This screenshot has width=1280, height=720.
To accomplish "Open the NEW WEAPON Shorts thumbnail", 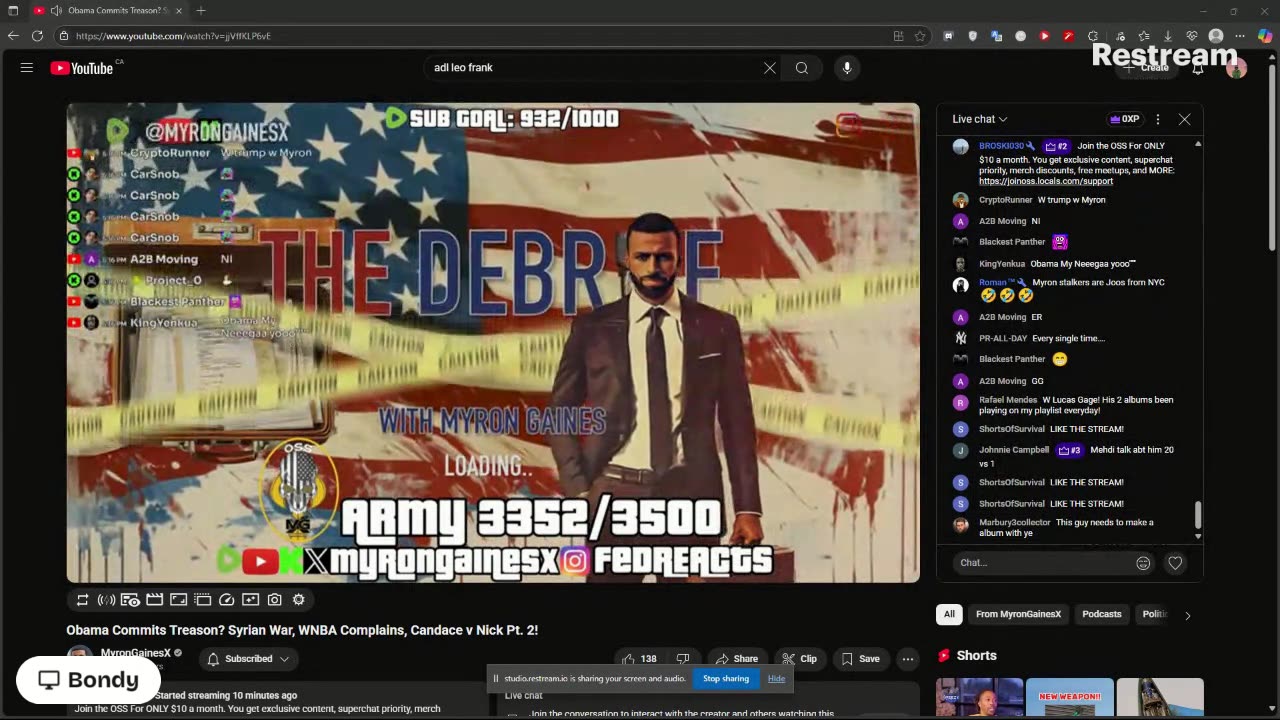I will [1070, 698].
